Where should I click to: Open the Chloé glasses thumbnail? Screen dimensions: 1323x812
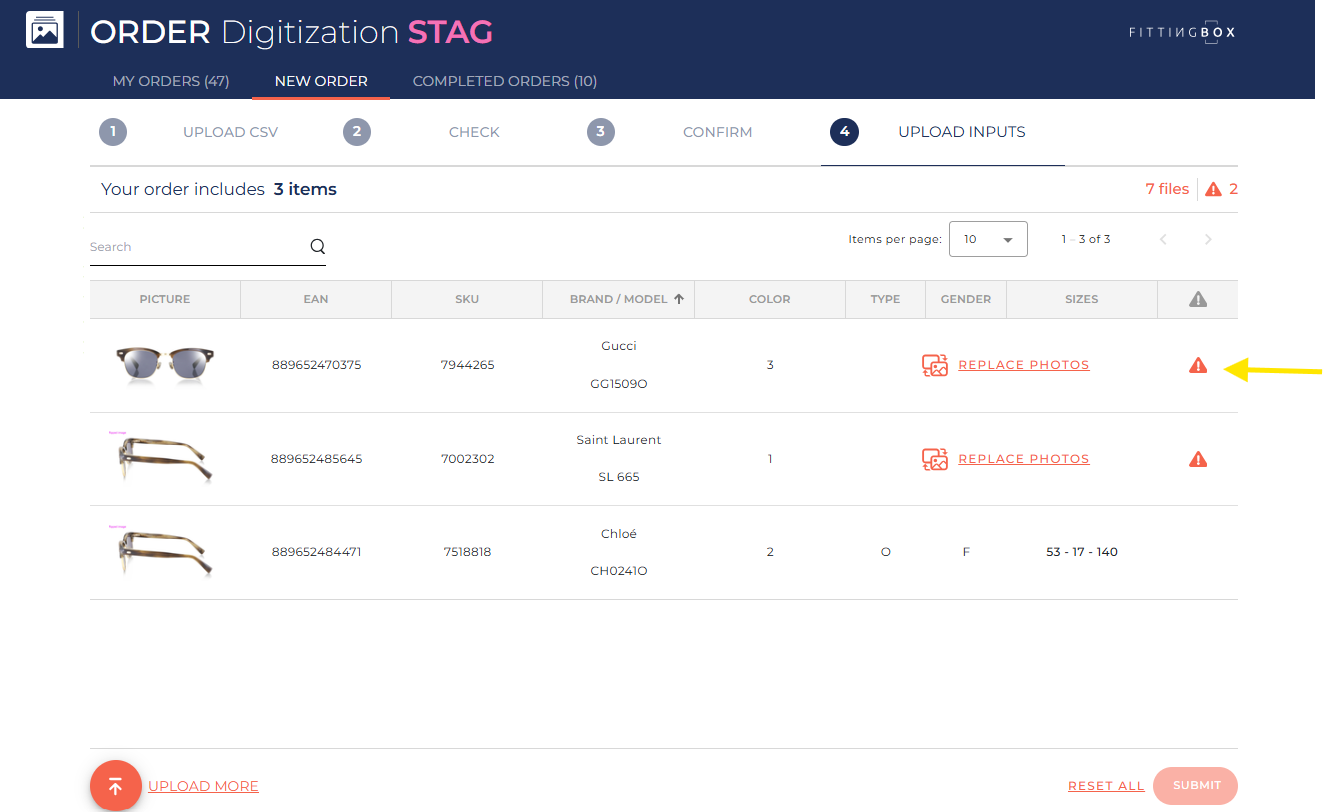point(160,553)
